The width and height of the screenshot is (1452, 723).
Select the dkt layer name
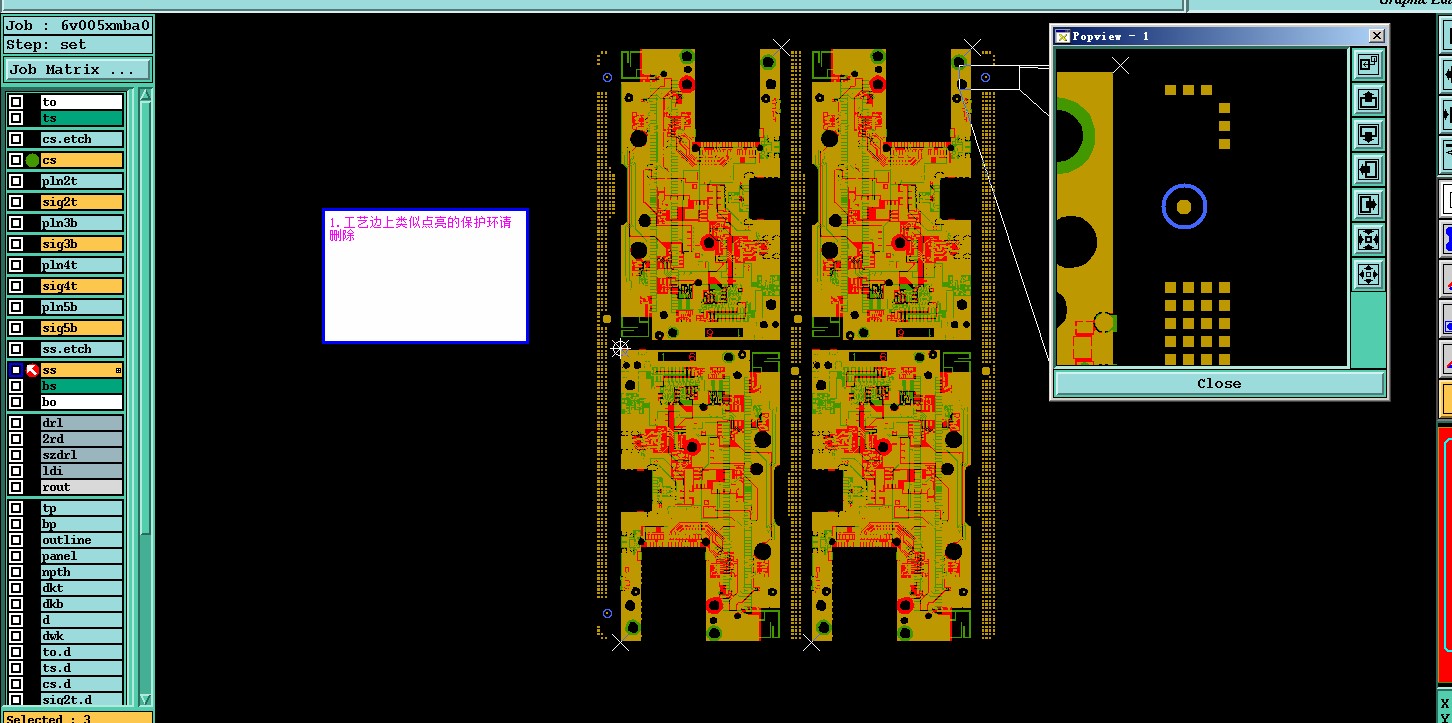click(x=81, y=588)
